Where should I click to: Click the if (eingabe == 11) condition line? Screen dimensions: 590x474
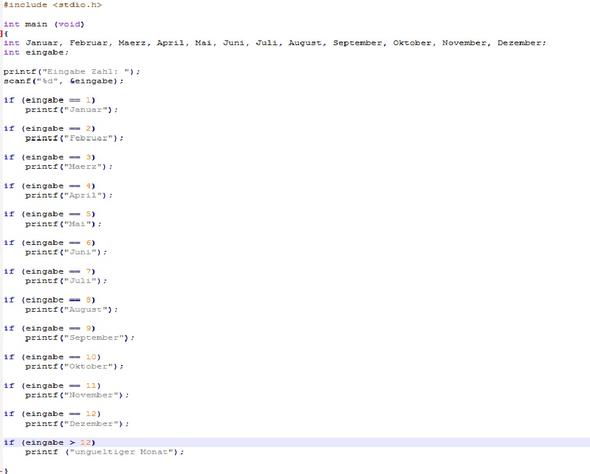(x=52, y=386)
